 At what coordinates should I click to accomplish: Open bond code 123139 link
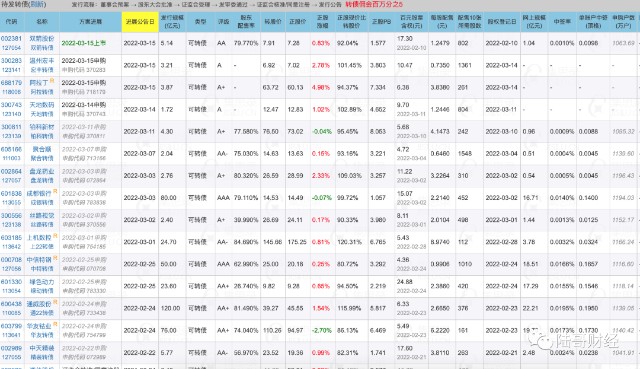[11, 136]
